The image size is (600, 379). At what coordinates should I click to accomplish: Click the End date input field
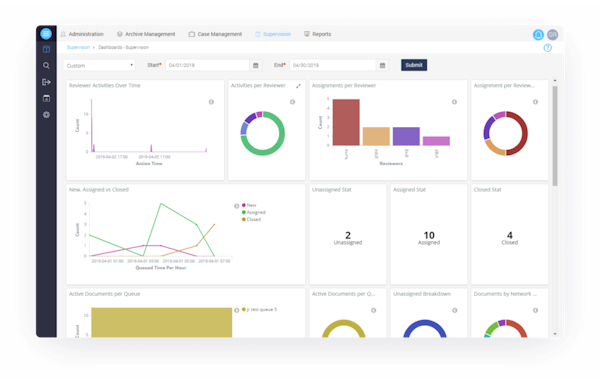coord(333,65)
